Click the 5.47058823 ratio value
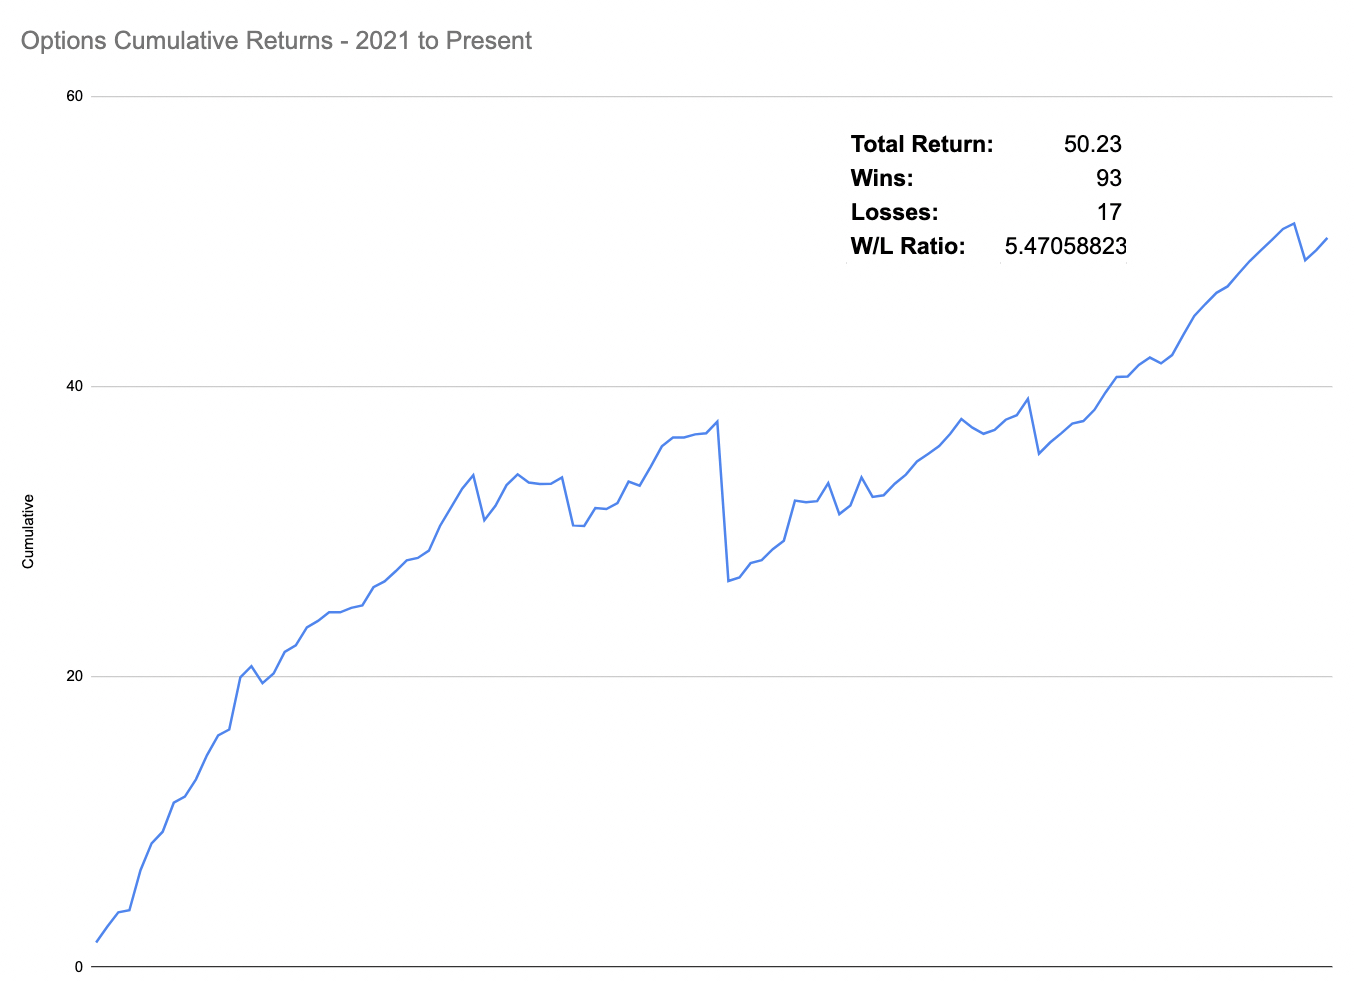1354x981 pixels. [1065, 246]
